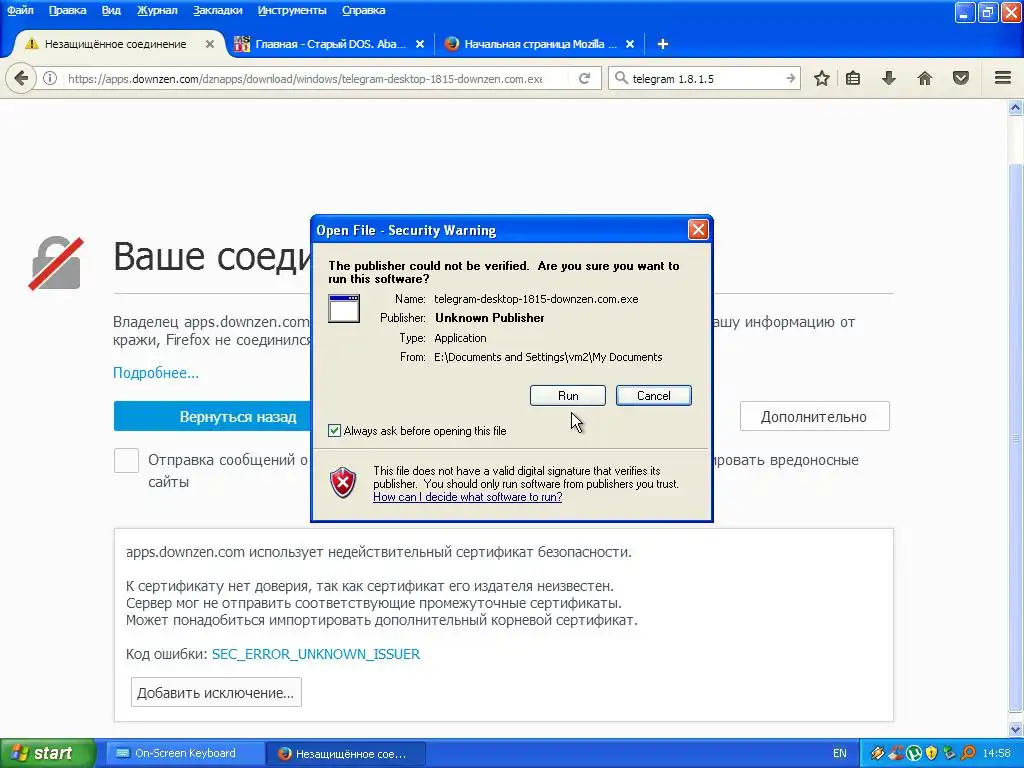
Task: Click the application file icon in dialog
Action: 344,309
